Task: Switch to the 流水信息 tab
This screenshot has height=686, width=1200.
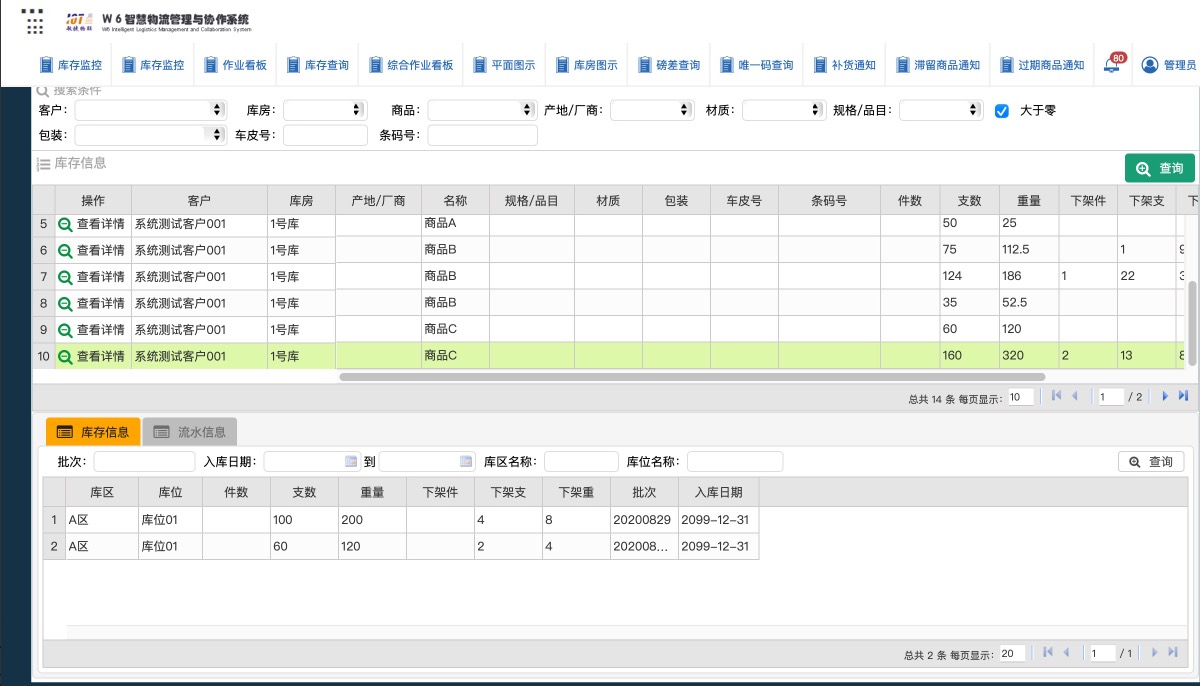Action: [190, 432]
